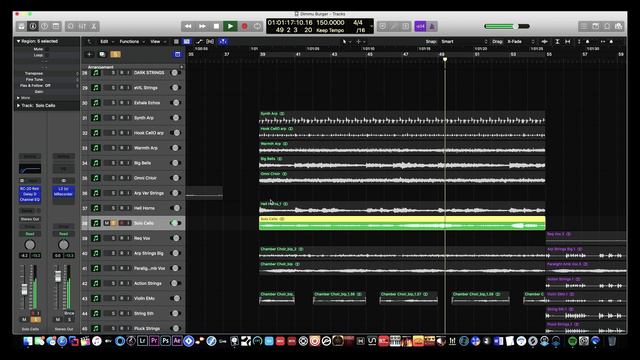Click the Bnce button on Stereo Out
640x360 pixels.
click(69, 313)
